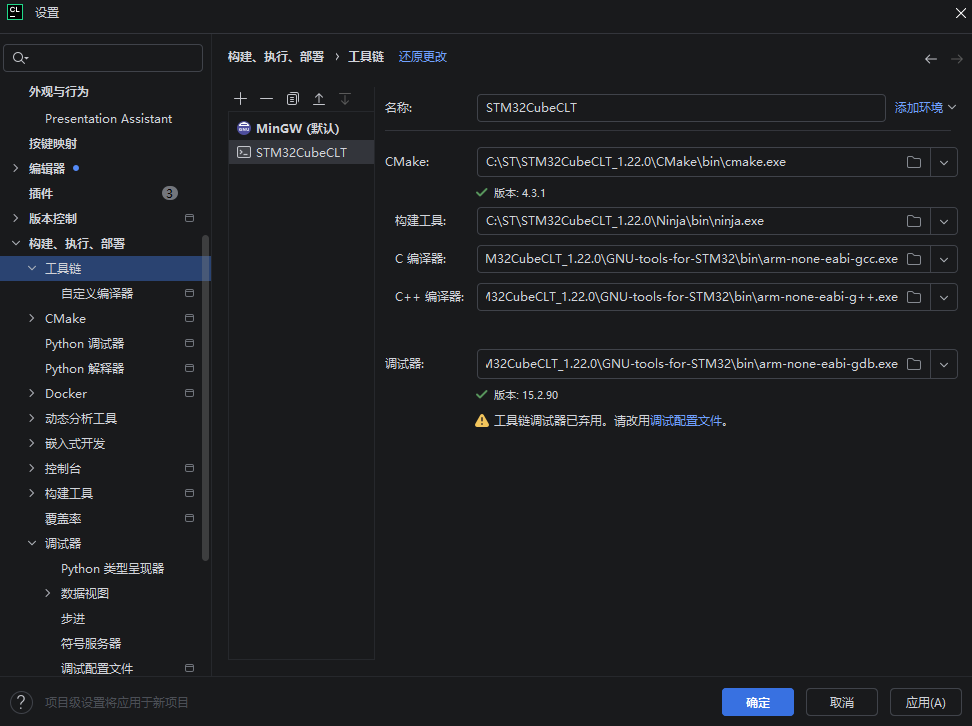
Task: Expand the 动态分析工具 node
Action: 32,418
